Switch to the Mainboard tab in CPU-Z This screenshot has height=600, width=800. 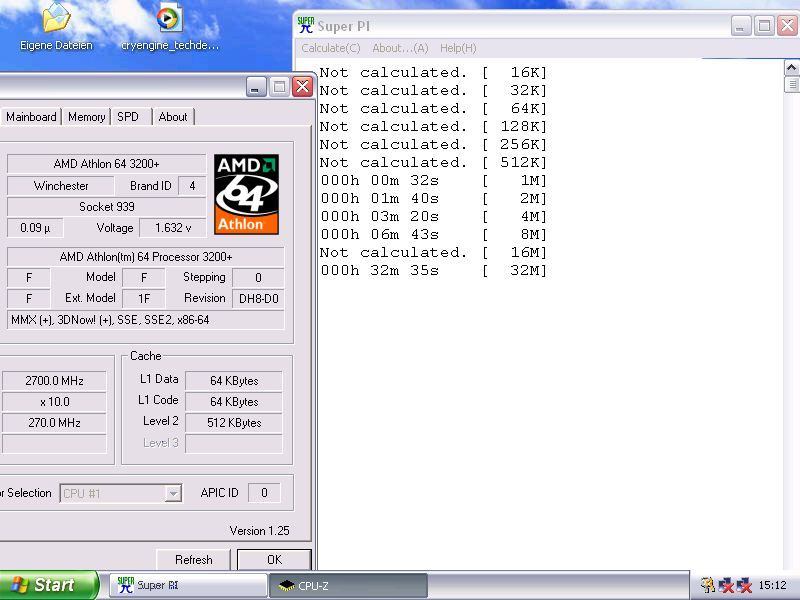[31, 117]
